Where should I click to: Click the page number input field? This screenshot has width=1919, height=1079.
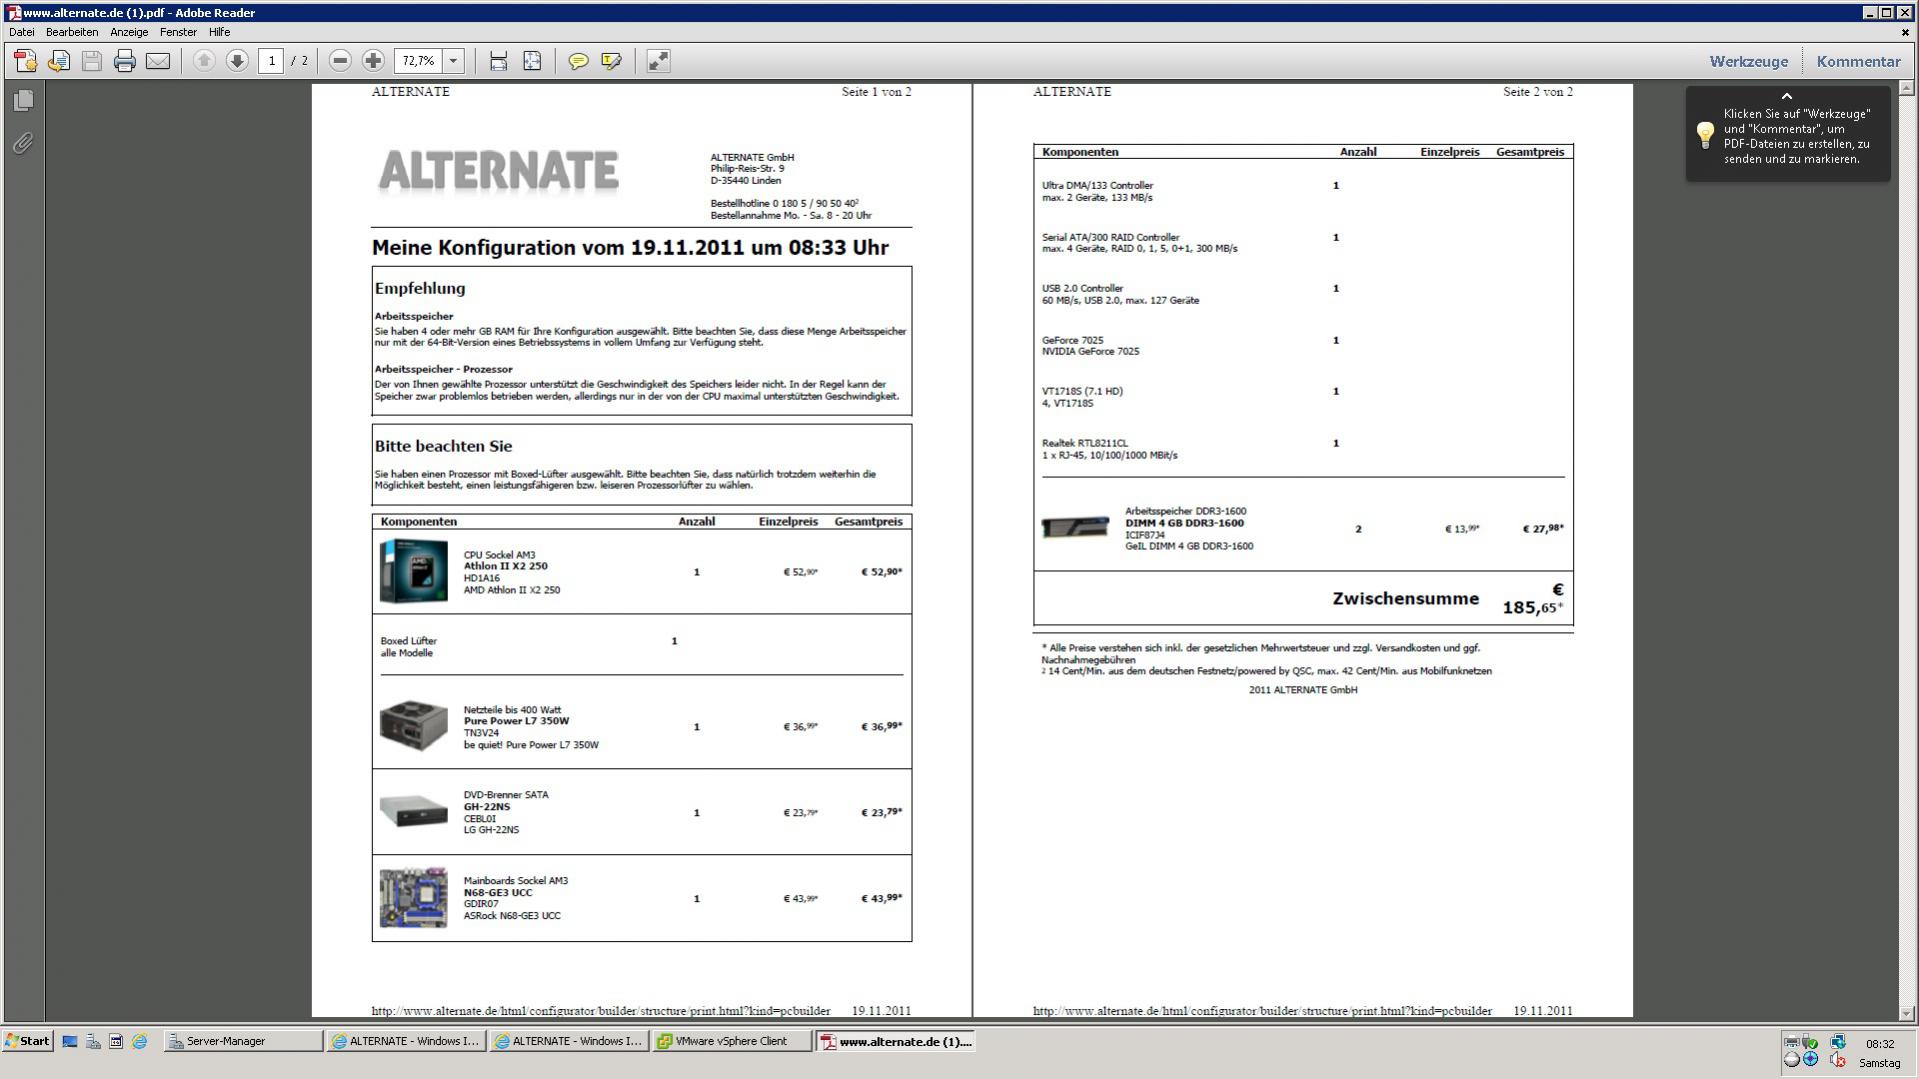point(271,61)
